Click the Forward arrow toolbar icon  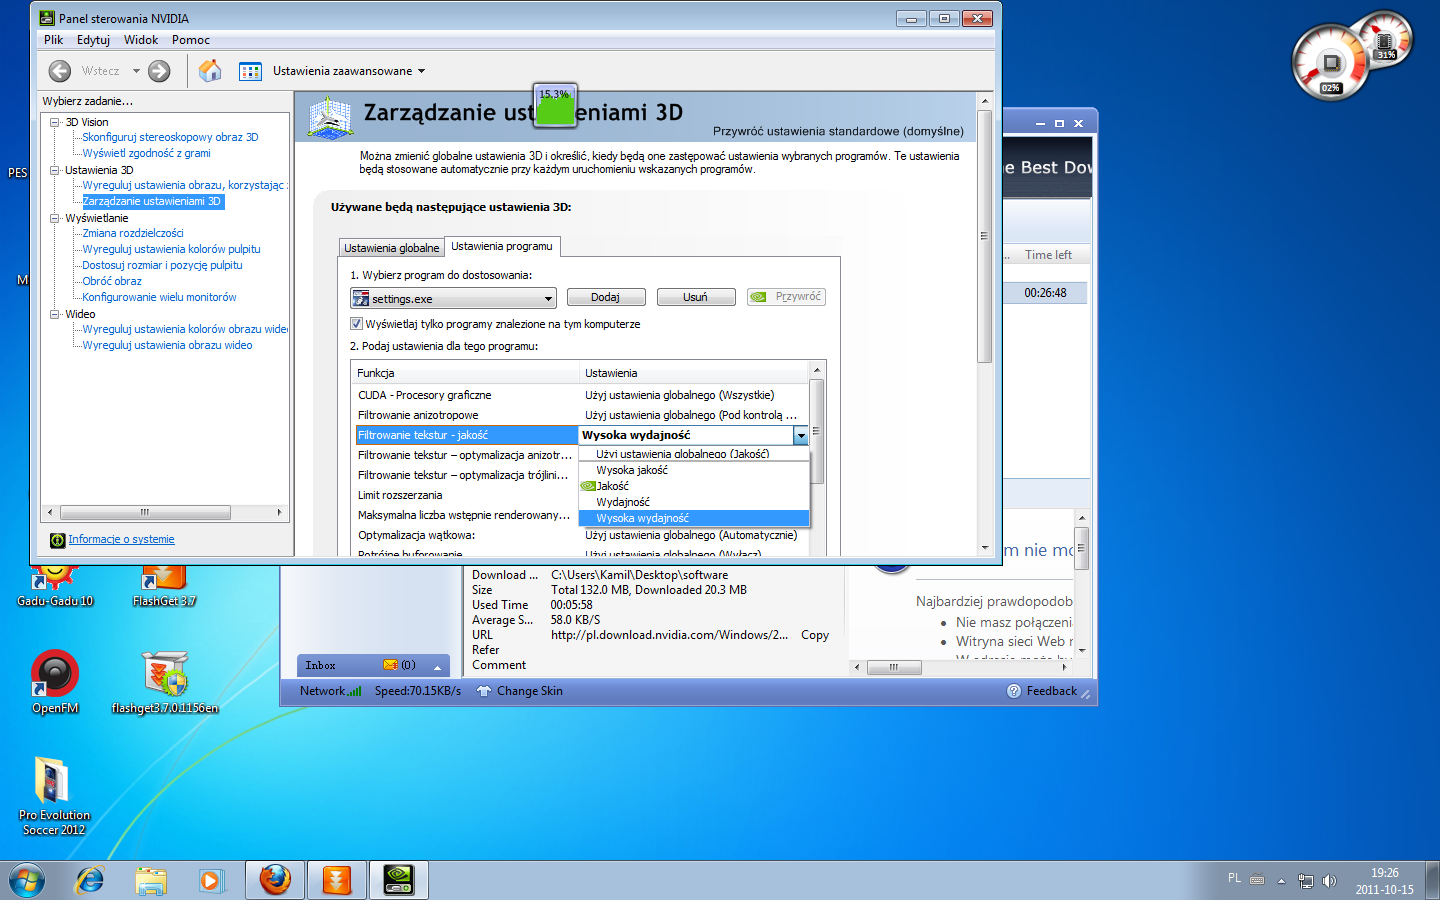coord(159,71)
